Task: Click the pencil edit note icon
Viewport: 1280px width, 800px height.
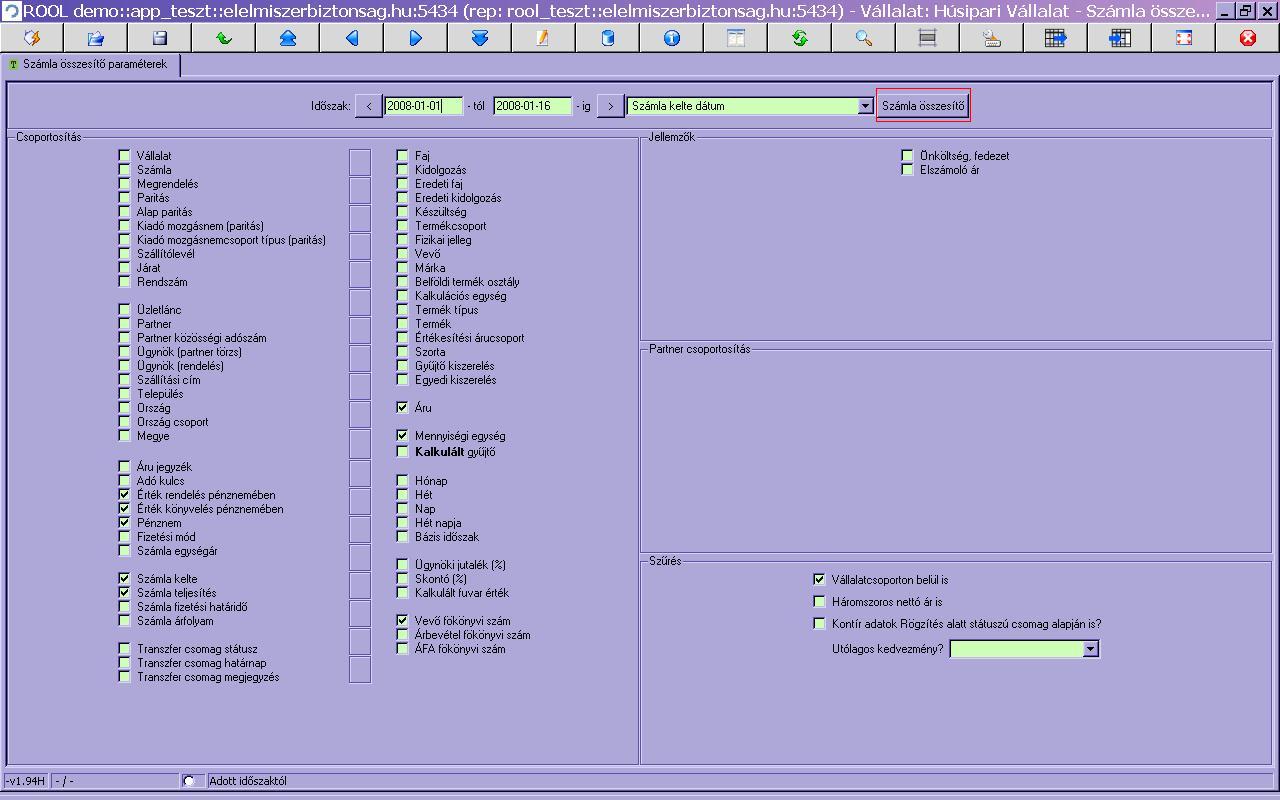Action: click(x=544, y=38)
